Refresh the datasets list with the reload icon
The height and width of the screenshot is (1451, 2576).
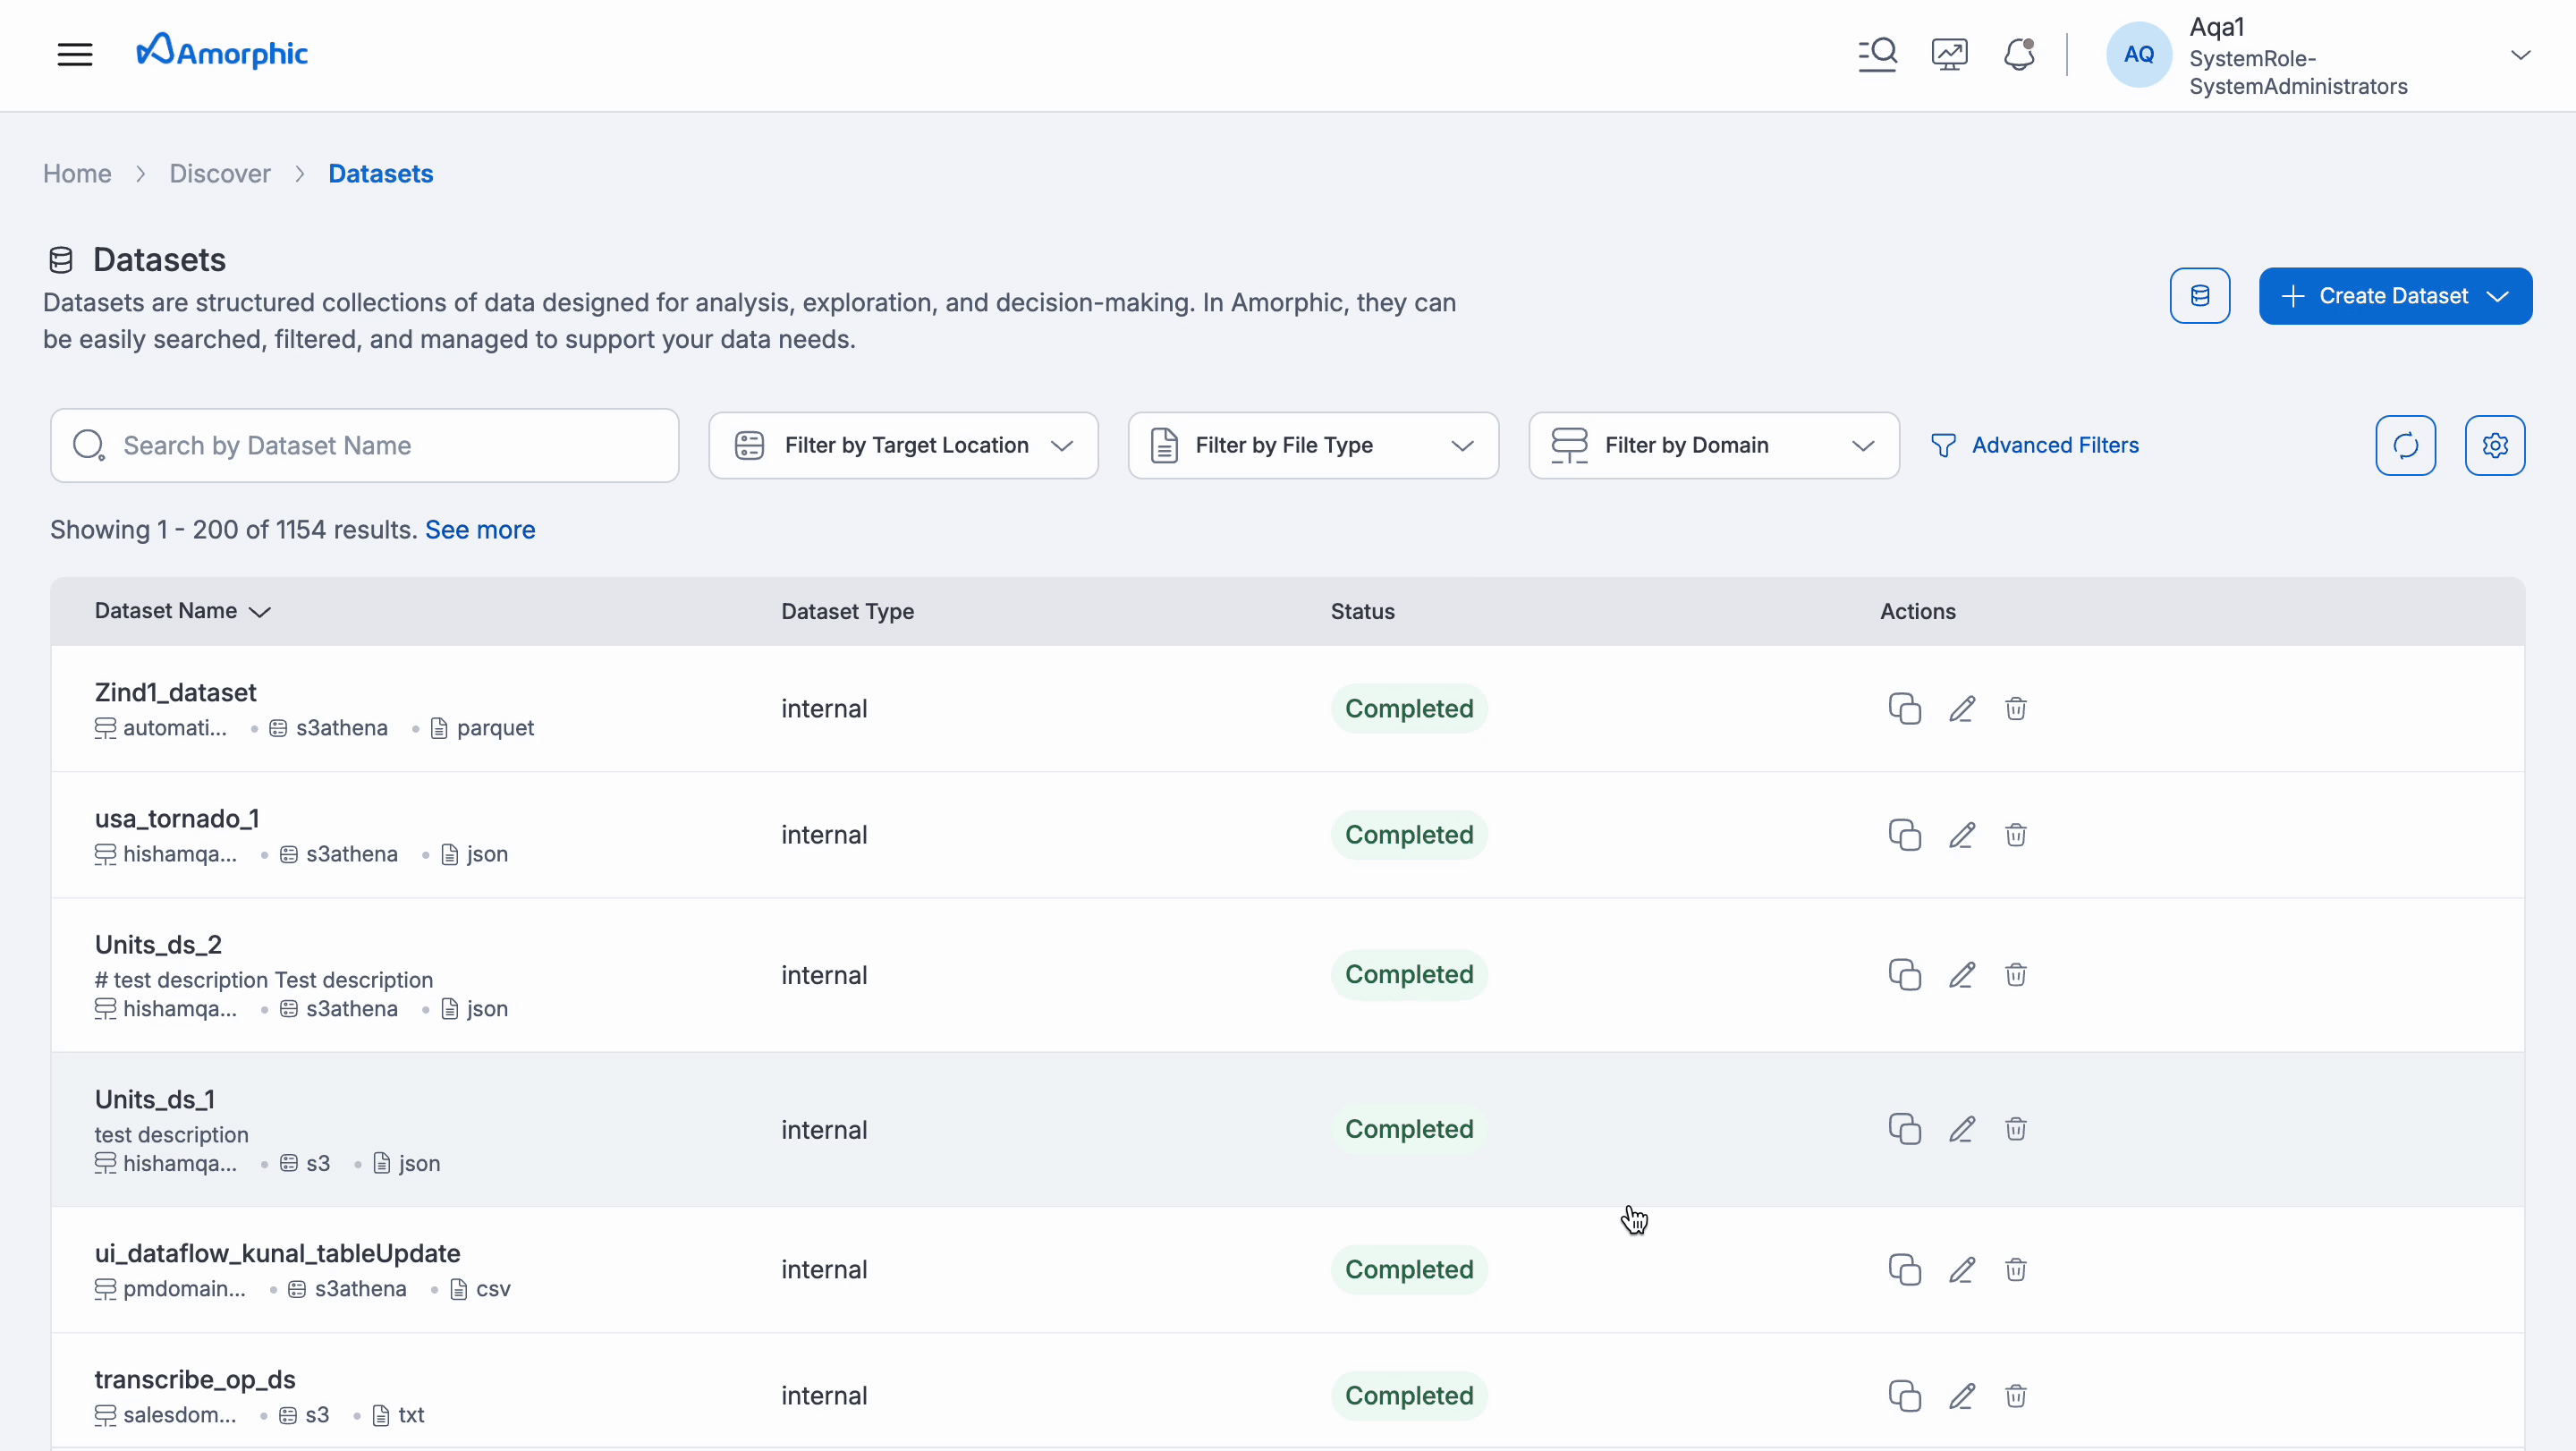tap(2405, 445)
